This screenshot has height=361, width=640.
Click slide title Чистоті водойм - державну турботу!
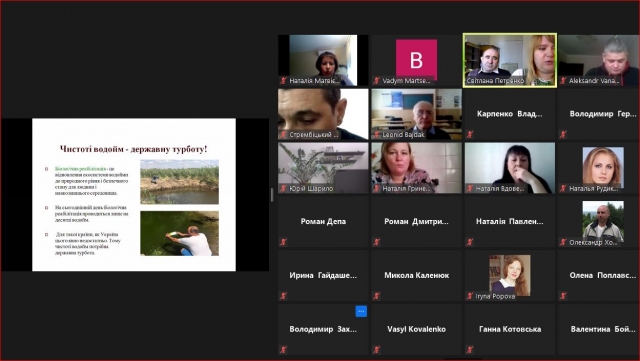[x=133, y=149]
